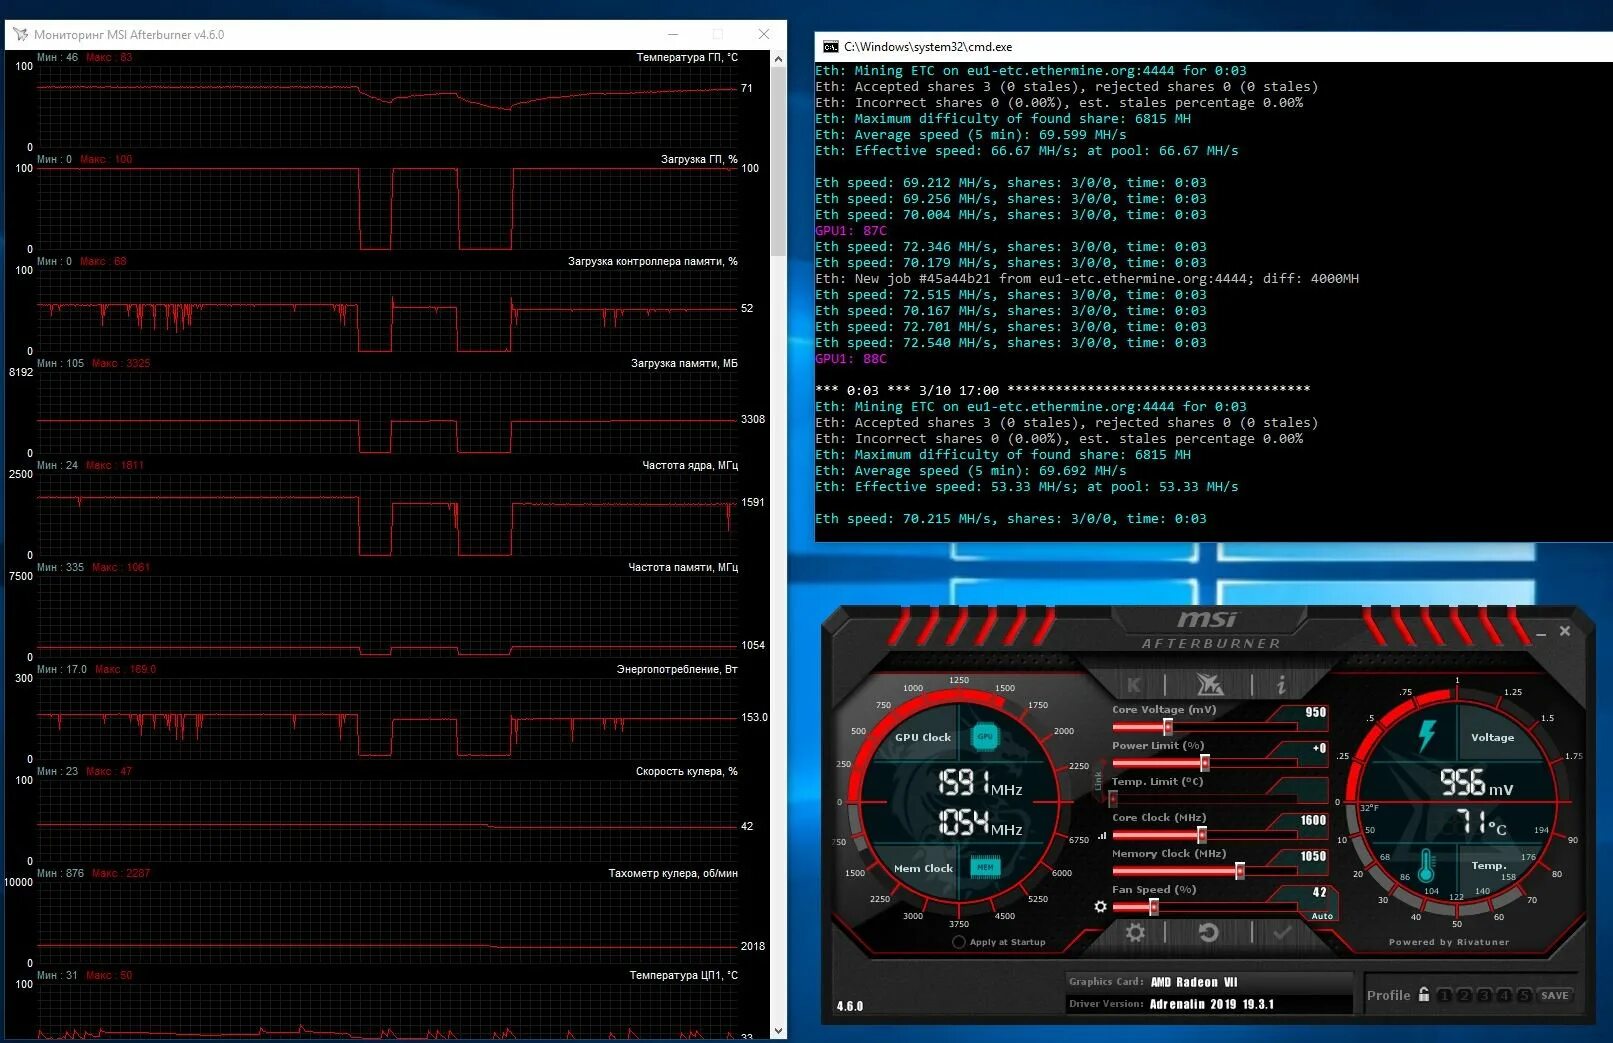Click the 'Частота ядра, МГц' graph label
Viewport: 1613px width, 1043px height.
point(690,465)
